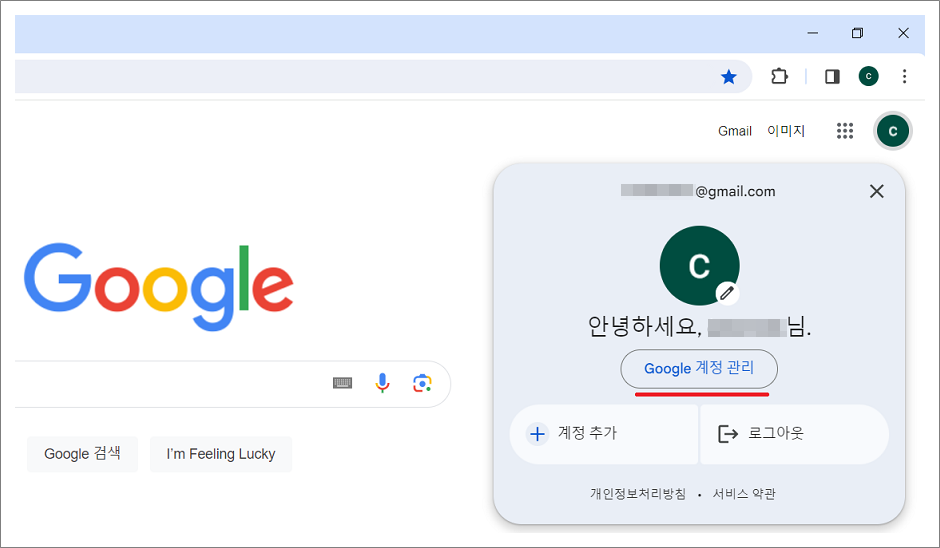
Task: Open the Google apps grid icon
Action: tap(845, 131)
